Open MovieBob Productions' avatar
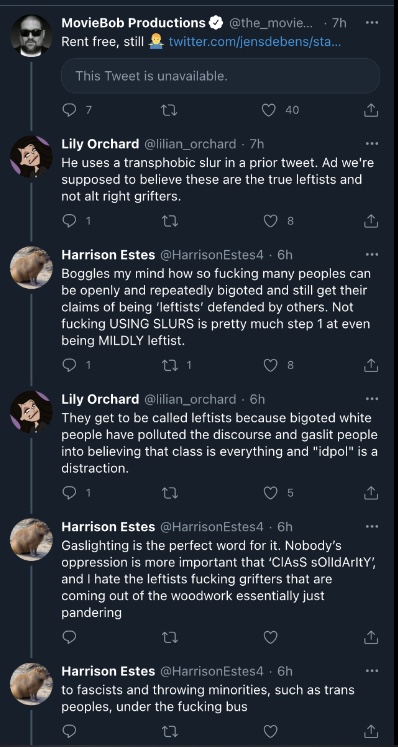This screenshot has width=398, height=747. (31, 36)
